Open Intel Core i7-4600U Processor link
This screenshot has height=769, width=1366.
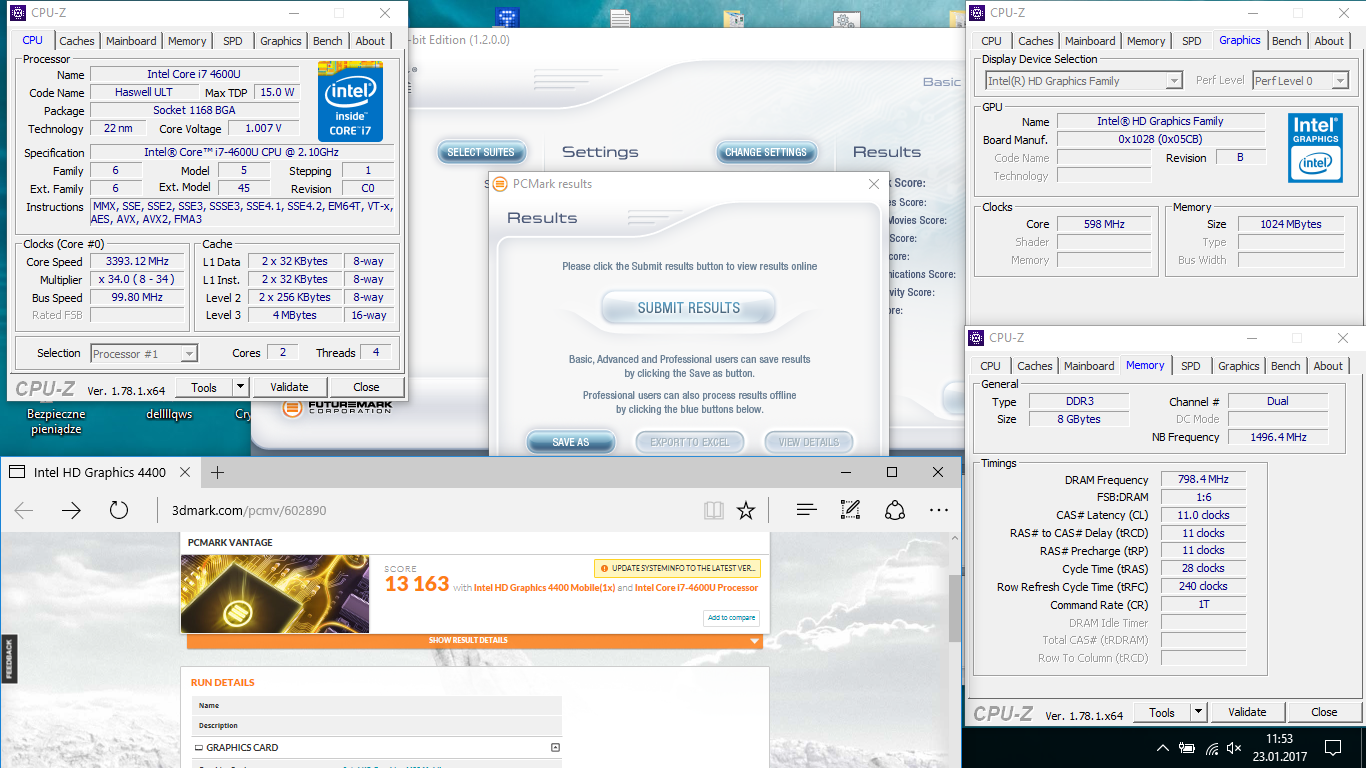click(697, 588)
